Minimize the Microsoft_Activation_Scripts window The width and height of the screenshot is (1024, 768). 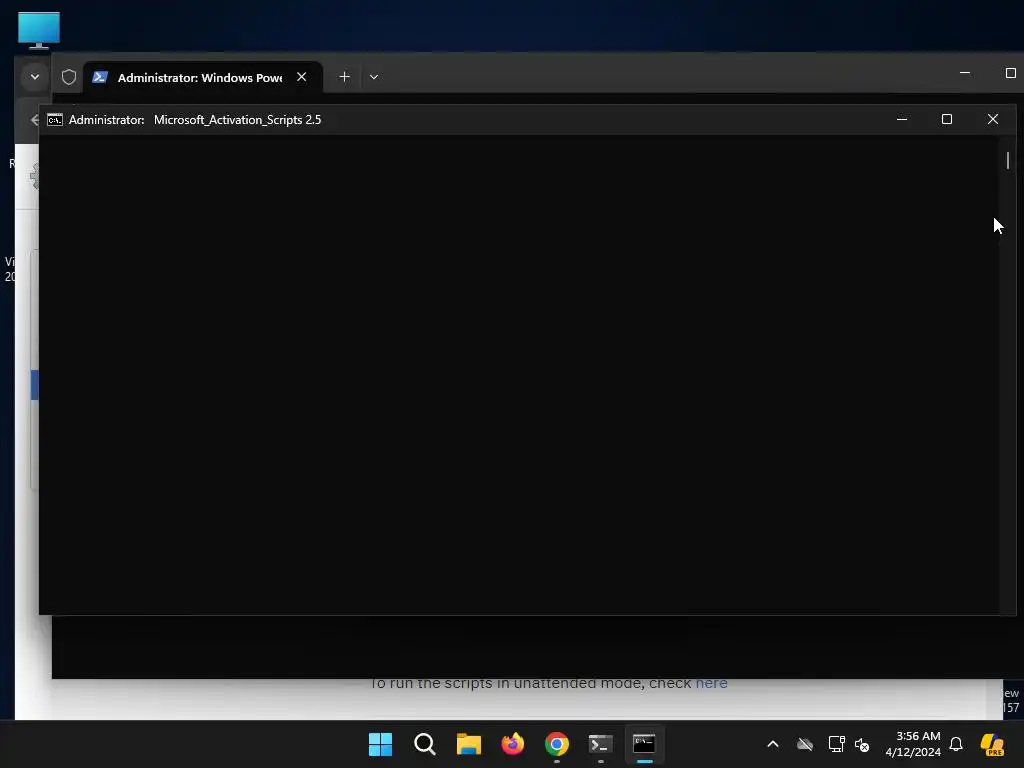(902, 120)
